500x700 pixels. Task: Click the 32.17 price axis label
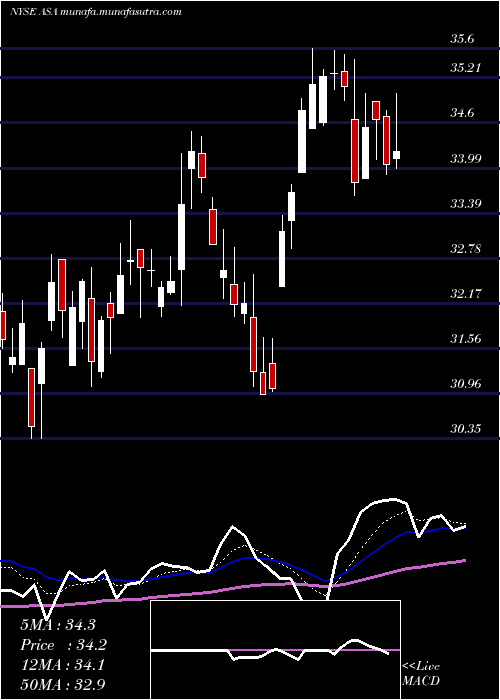465,293
